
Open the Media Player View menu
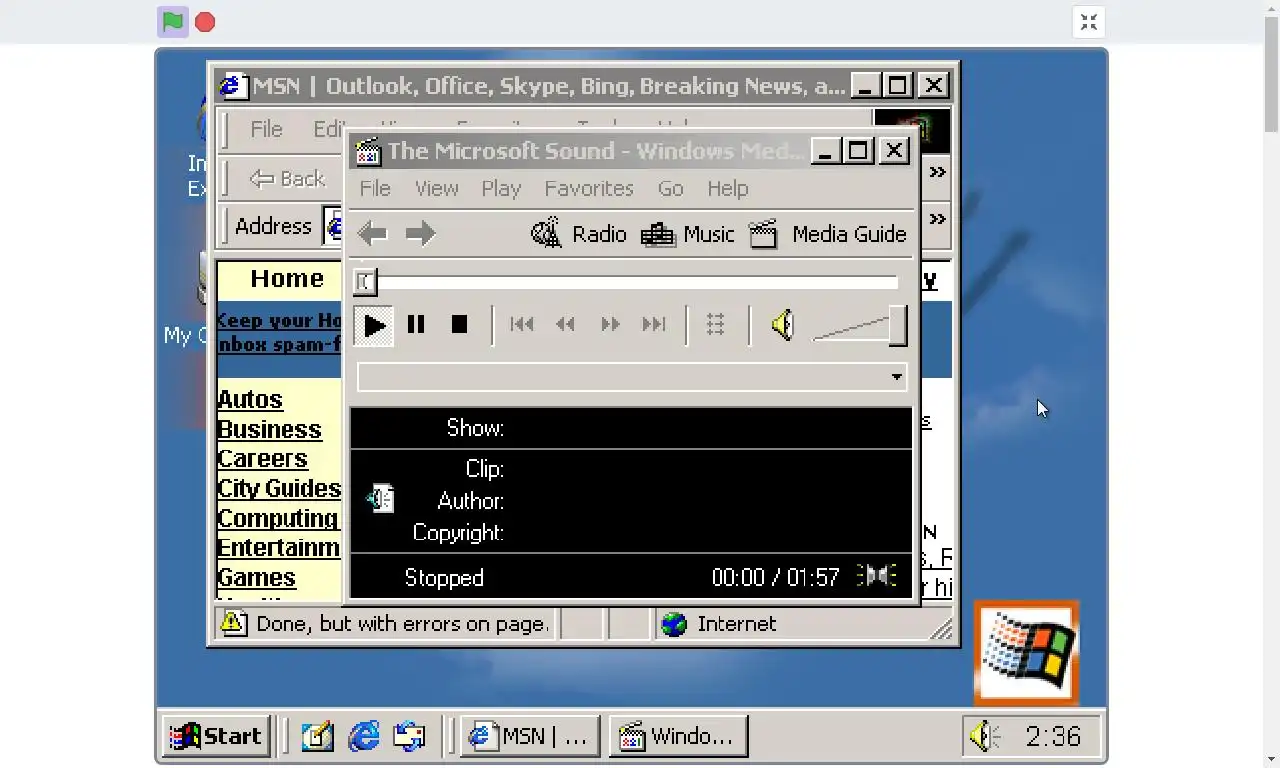click(x=437, y=188)
